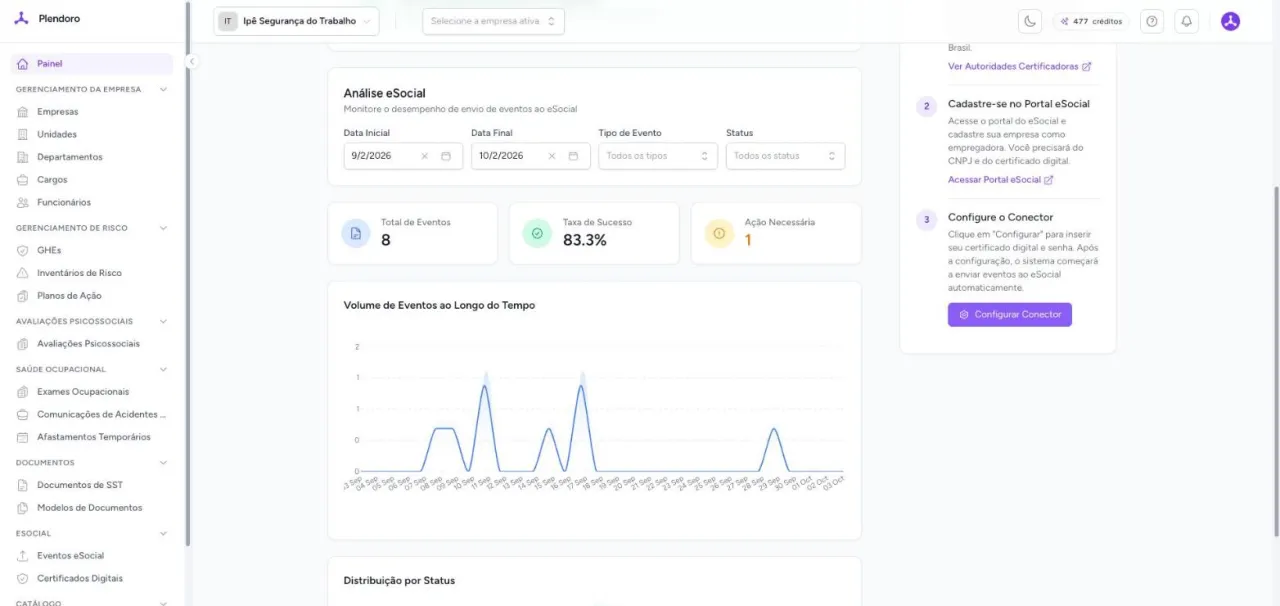Open the help question mark icon
The height and width of the screenshot is (606, 1280).
(x=1152, y=21)
